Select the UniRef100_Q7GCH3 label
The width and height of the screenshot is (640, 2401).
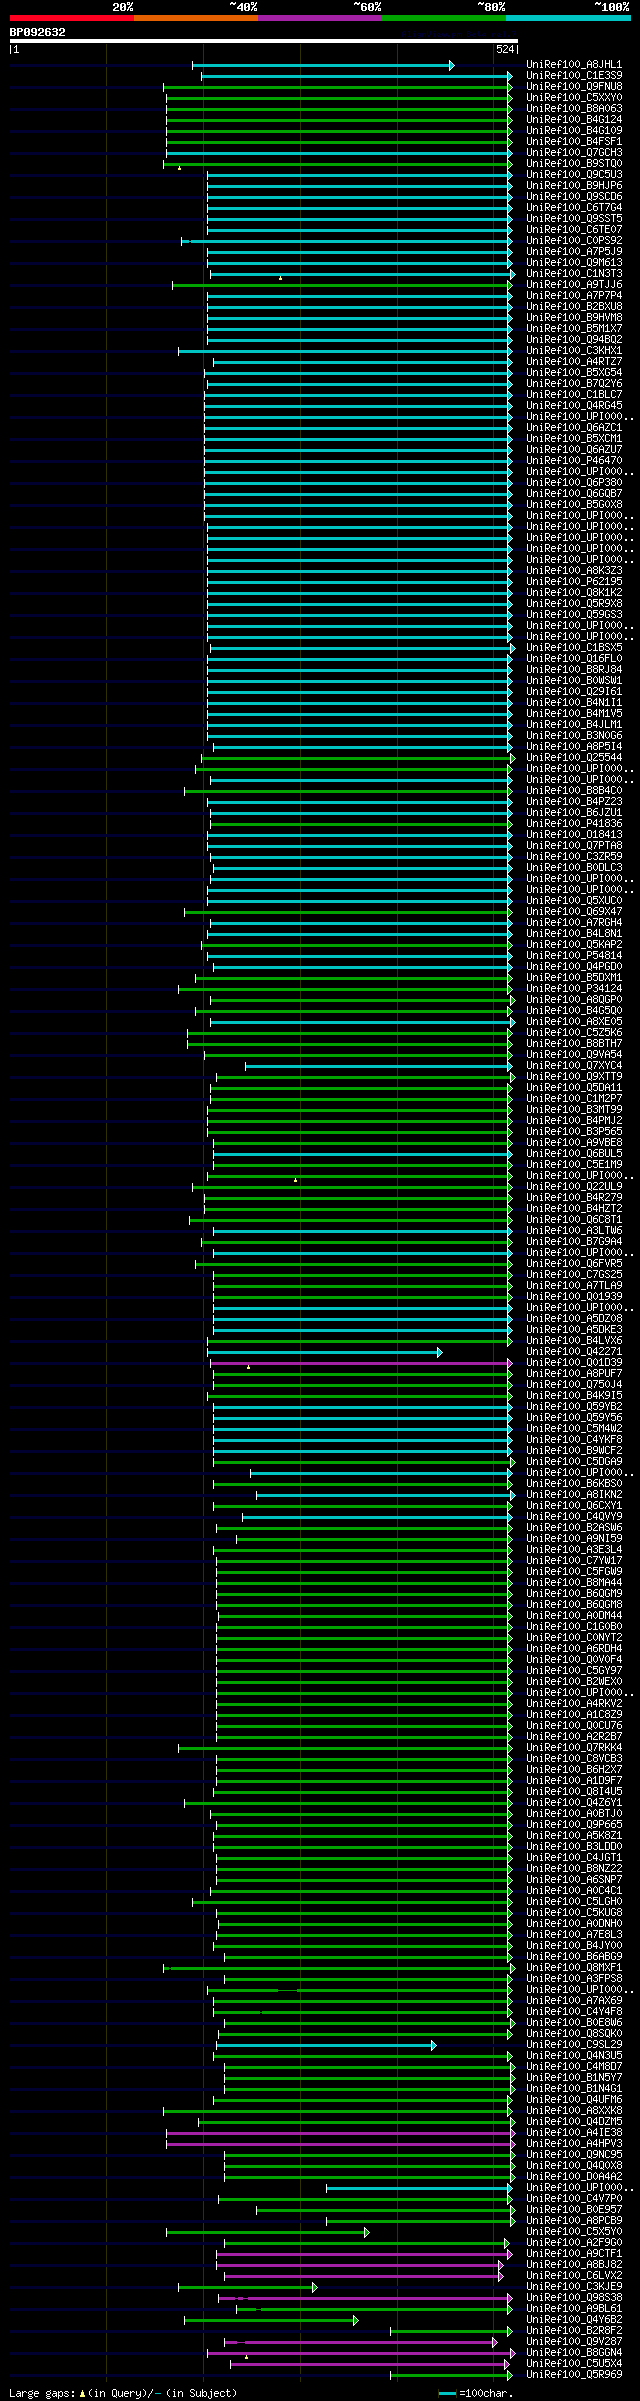tap(574, 153)
